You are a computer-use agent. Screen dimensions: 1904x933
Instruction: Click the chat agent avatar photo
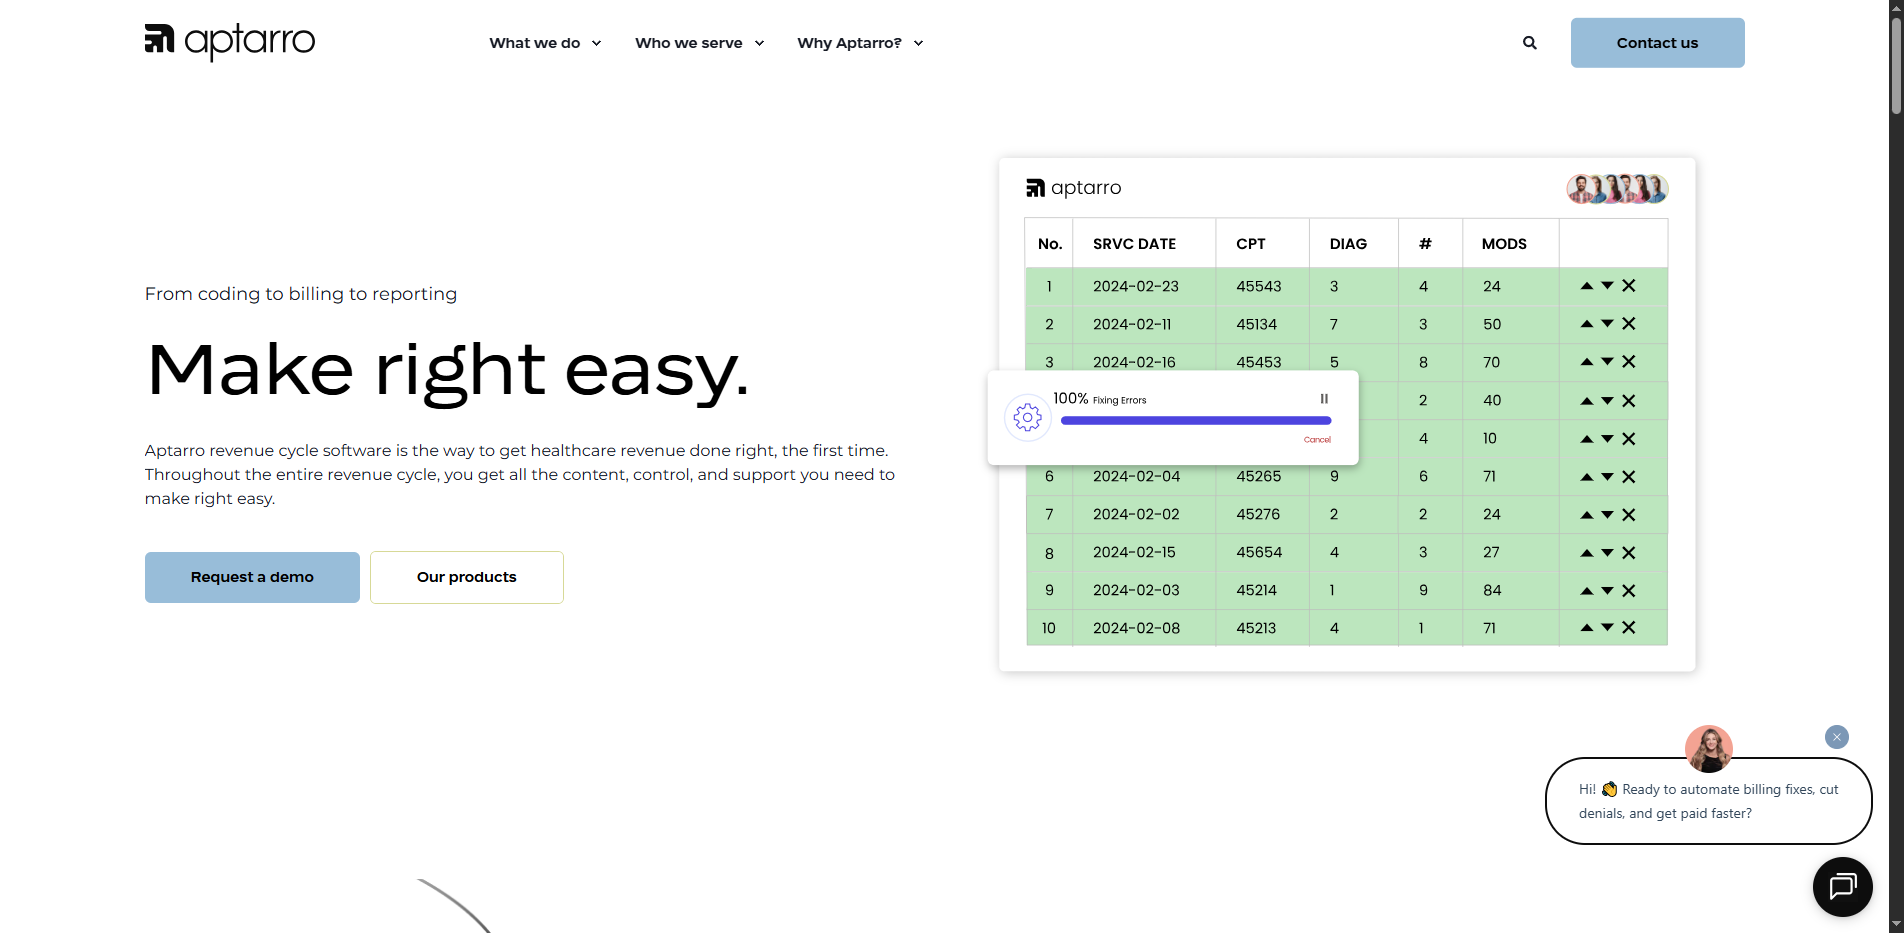pos(1709,749)
